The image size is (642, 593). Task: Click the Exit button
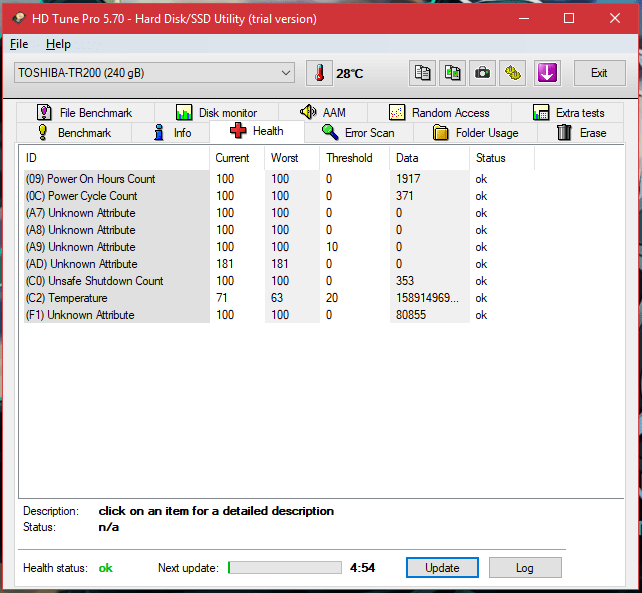(599, 73)
